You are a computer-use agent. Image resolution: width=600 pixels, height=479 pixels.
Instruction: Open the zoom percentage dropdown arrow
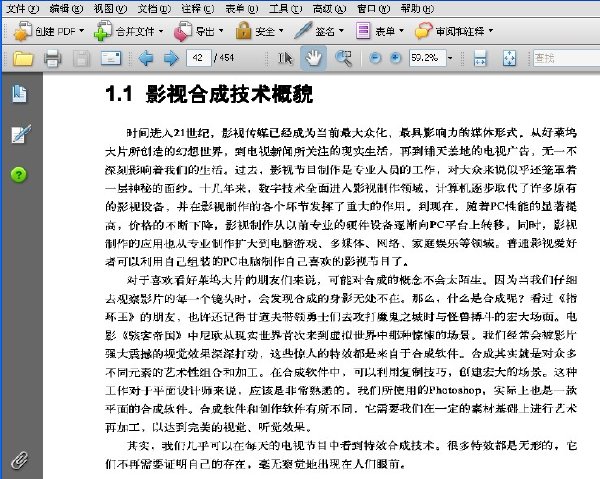click(450, 58)
